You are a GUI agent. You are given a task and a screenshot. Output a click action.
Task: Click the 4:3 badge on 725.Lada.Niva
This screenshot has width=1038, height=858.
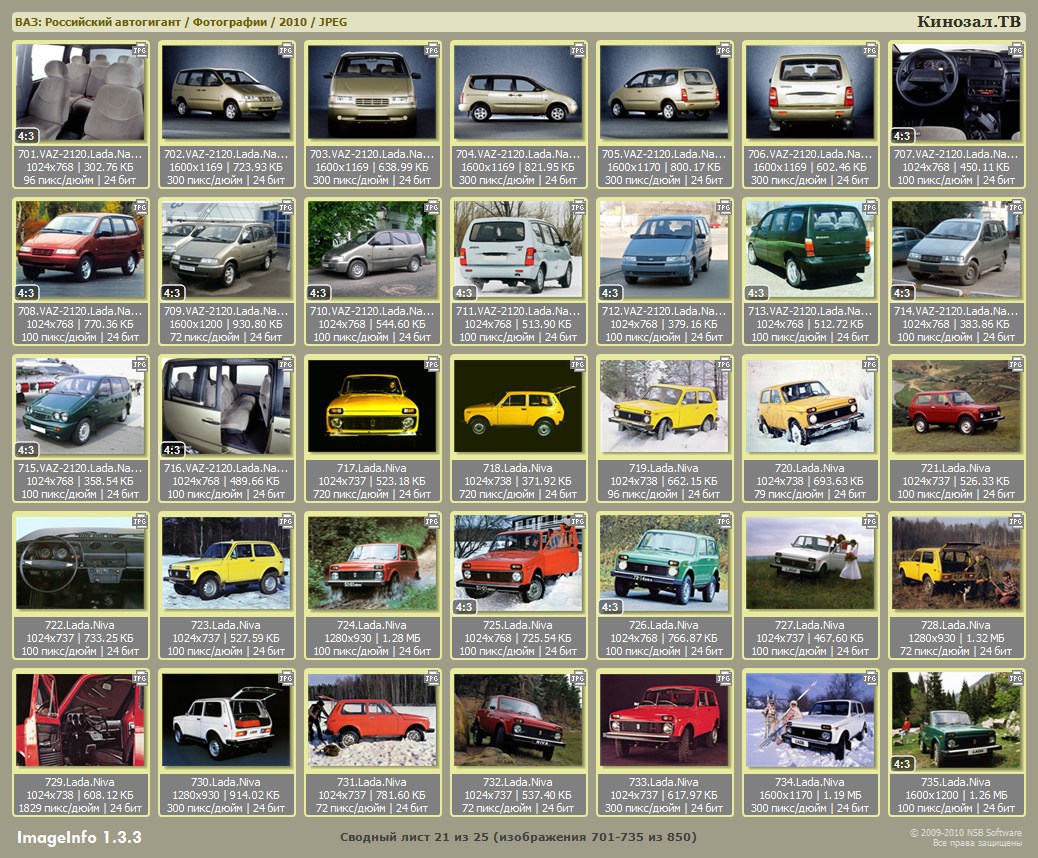(x=464, y=607)
